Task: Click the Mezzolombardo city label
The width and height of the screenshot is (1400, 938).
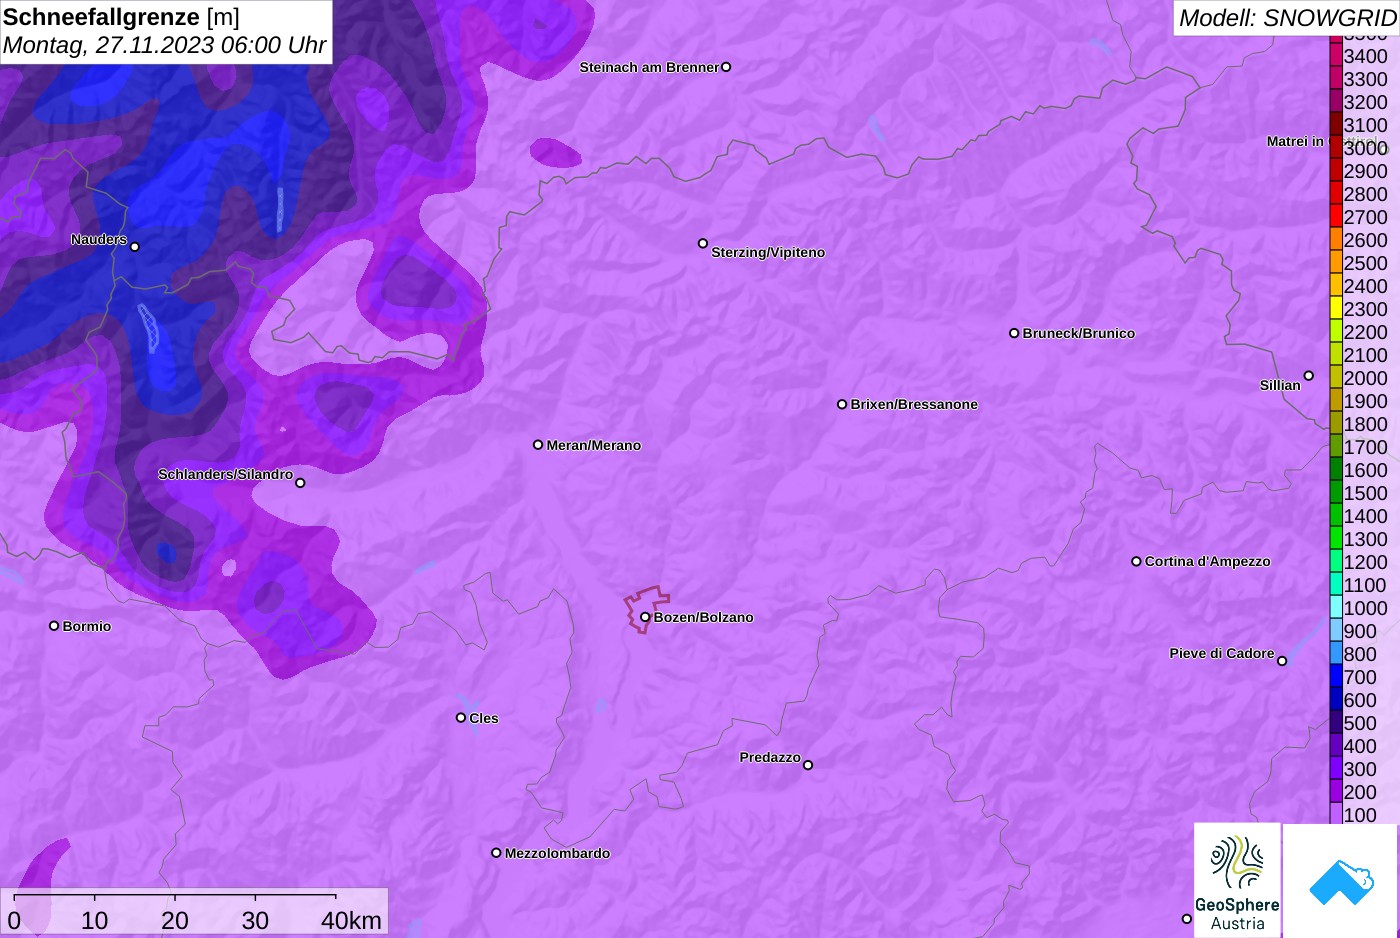Action: coord(557,853)
